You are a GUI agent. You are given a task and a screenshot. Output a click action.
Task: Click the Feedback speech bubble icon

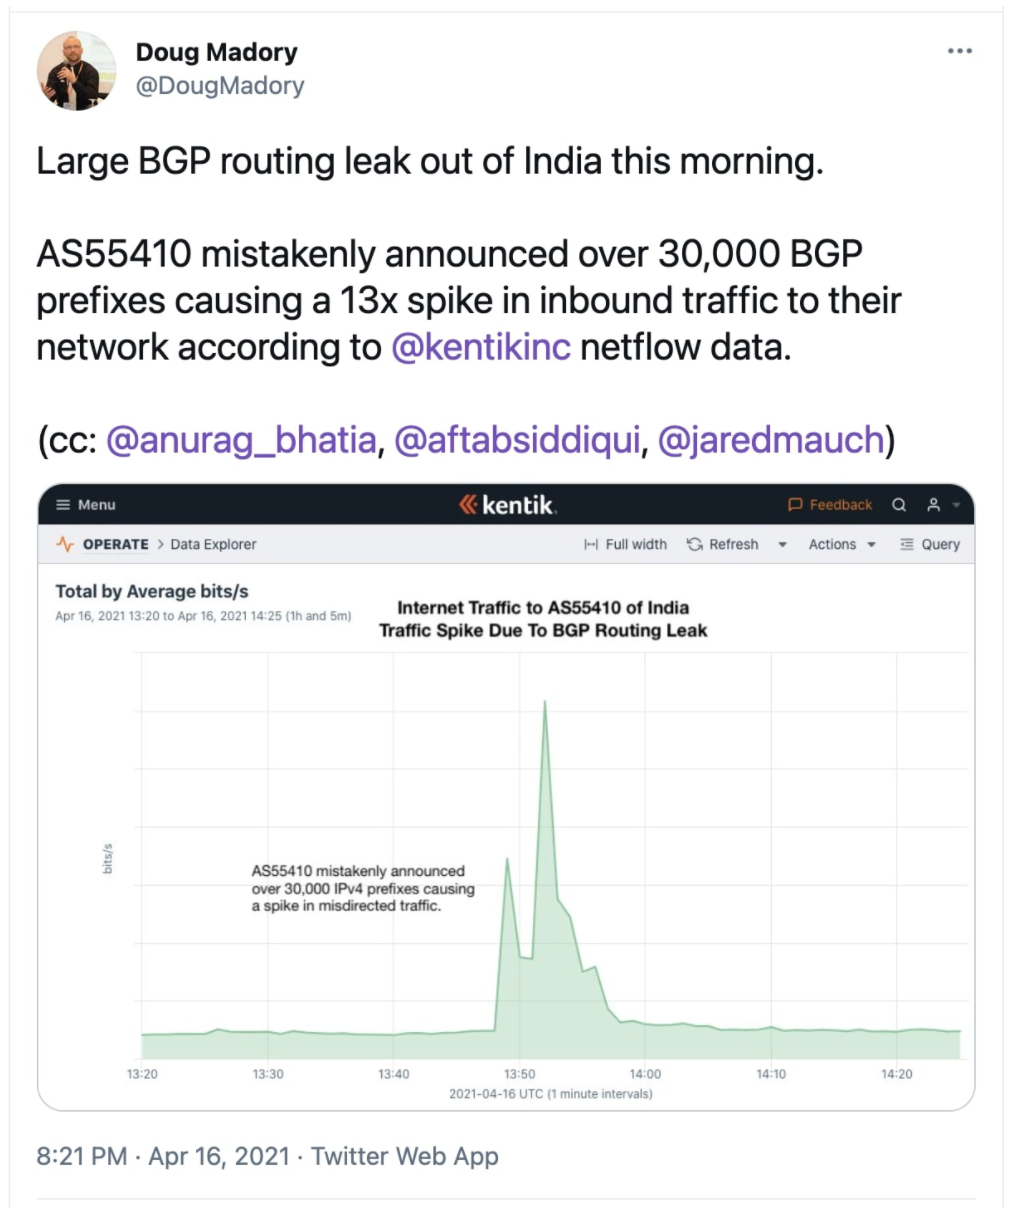tap(795, 505)
